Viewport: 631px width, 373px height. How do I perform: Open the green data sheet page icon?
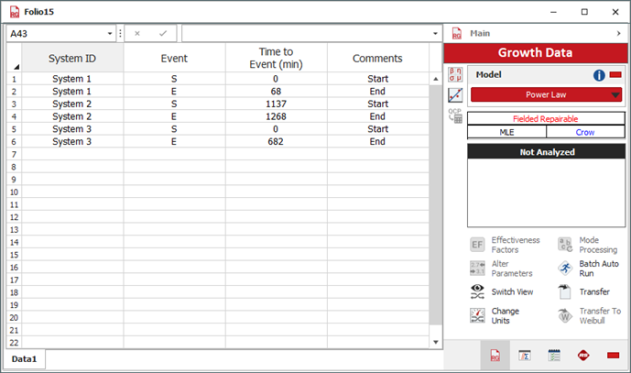tap(554, 355)
